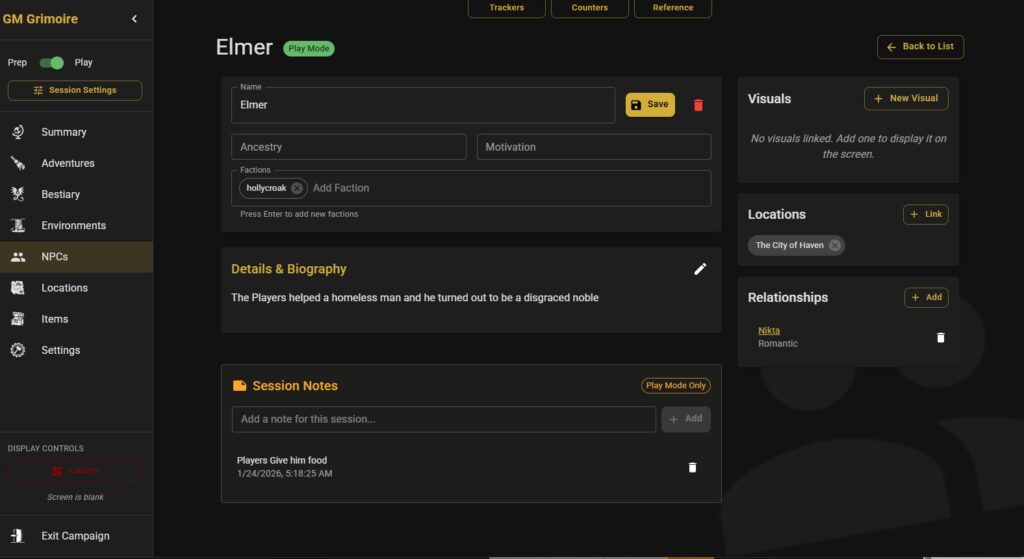Open the Bestiary sidebar section
Screen dimensions: 1024x559
pyautogui.click(x=60, y=194)
